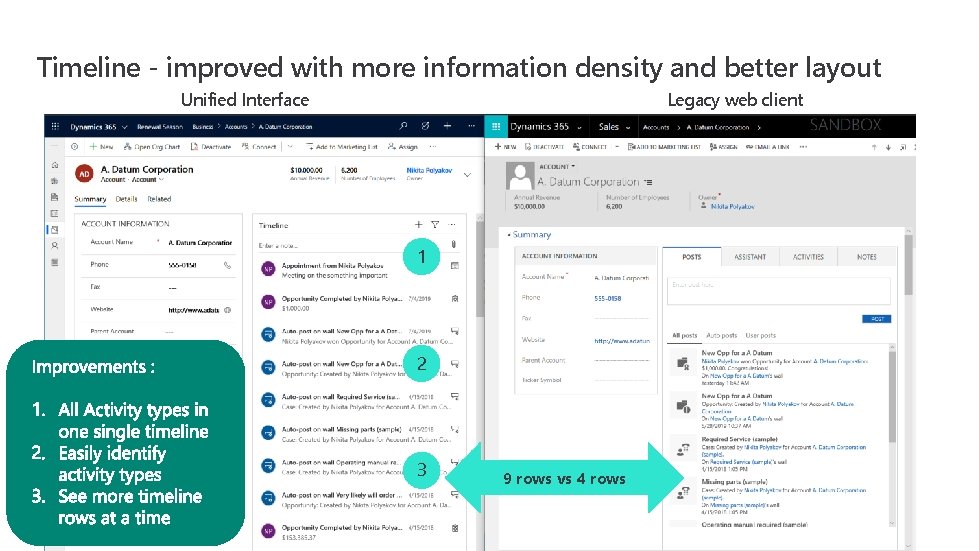Screen dimensions: 979x551
Task: Click the globe icon beside Website field
Action: [227, 310]
